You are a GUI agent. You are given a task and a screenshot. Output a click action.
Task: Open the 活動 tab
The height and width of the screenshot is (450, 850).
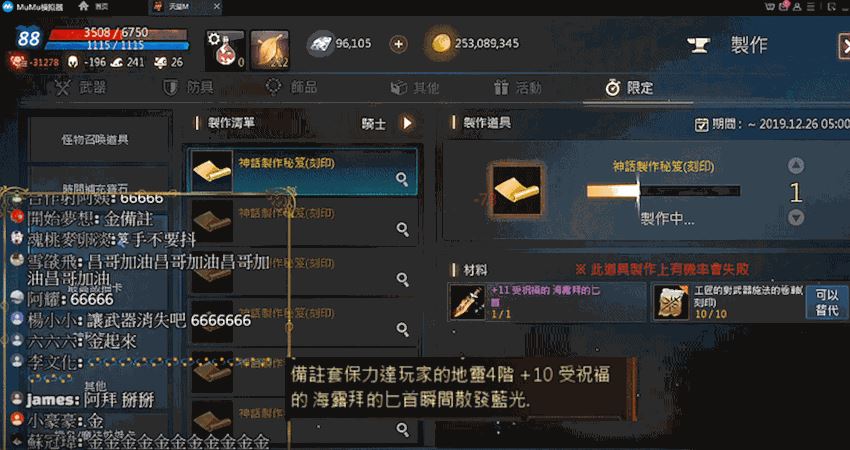[518, 87]
